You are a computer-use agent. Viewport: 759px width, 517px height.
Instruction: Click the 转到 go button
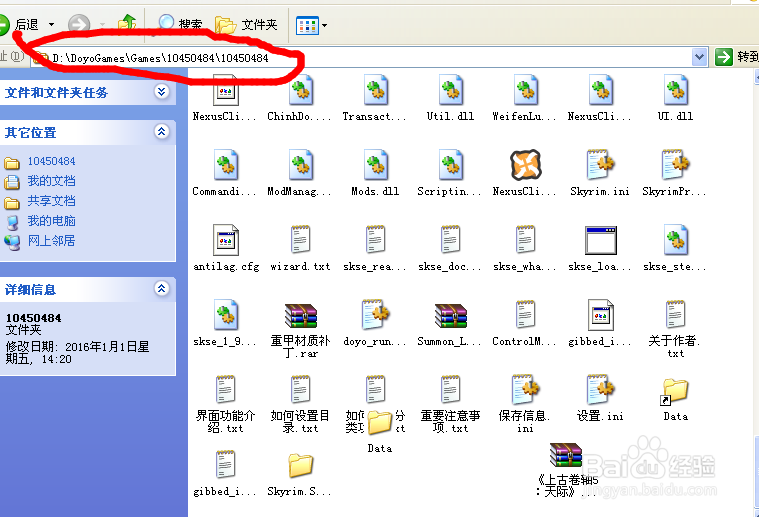[736, 57]
